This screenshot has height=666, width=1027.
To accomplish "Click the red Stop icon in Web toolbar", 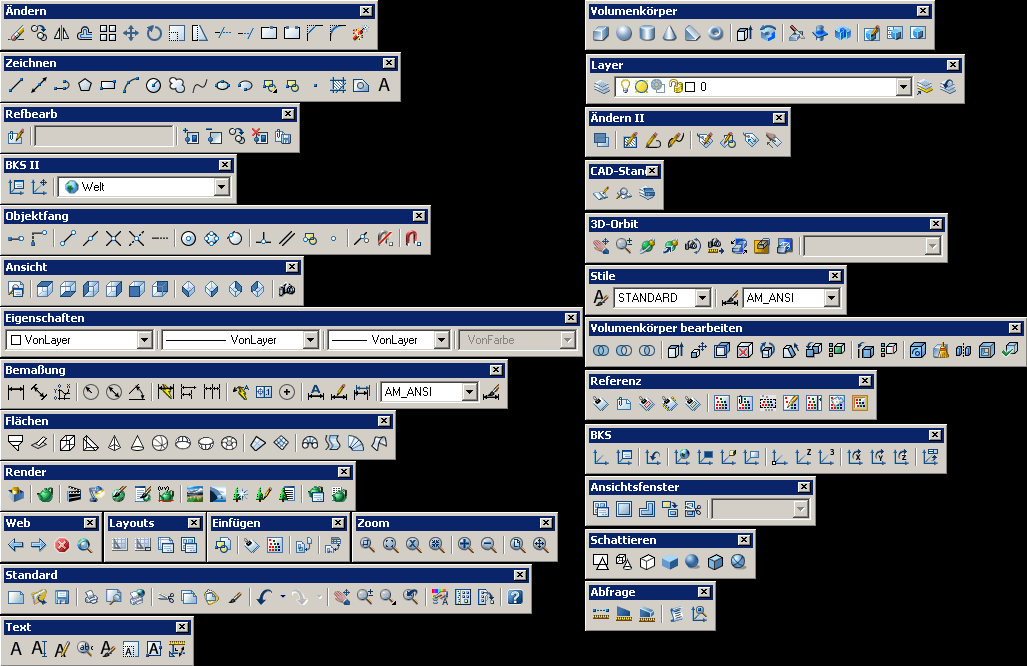I will [62, 546].
